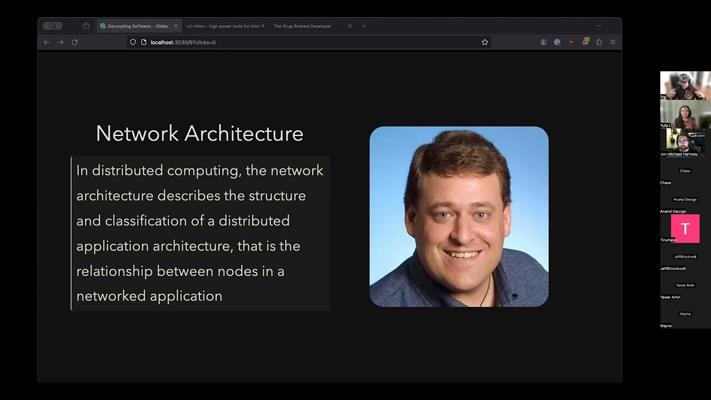This screenshot has height=400, width=711.
Task: Go back to the previous page
Action: (46, 42)
